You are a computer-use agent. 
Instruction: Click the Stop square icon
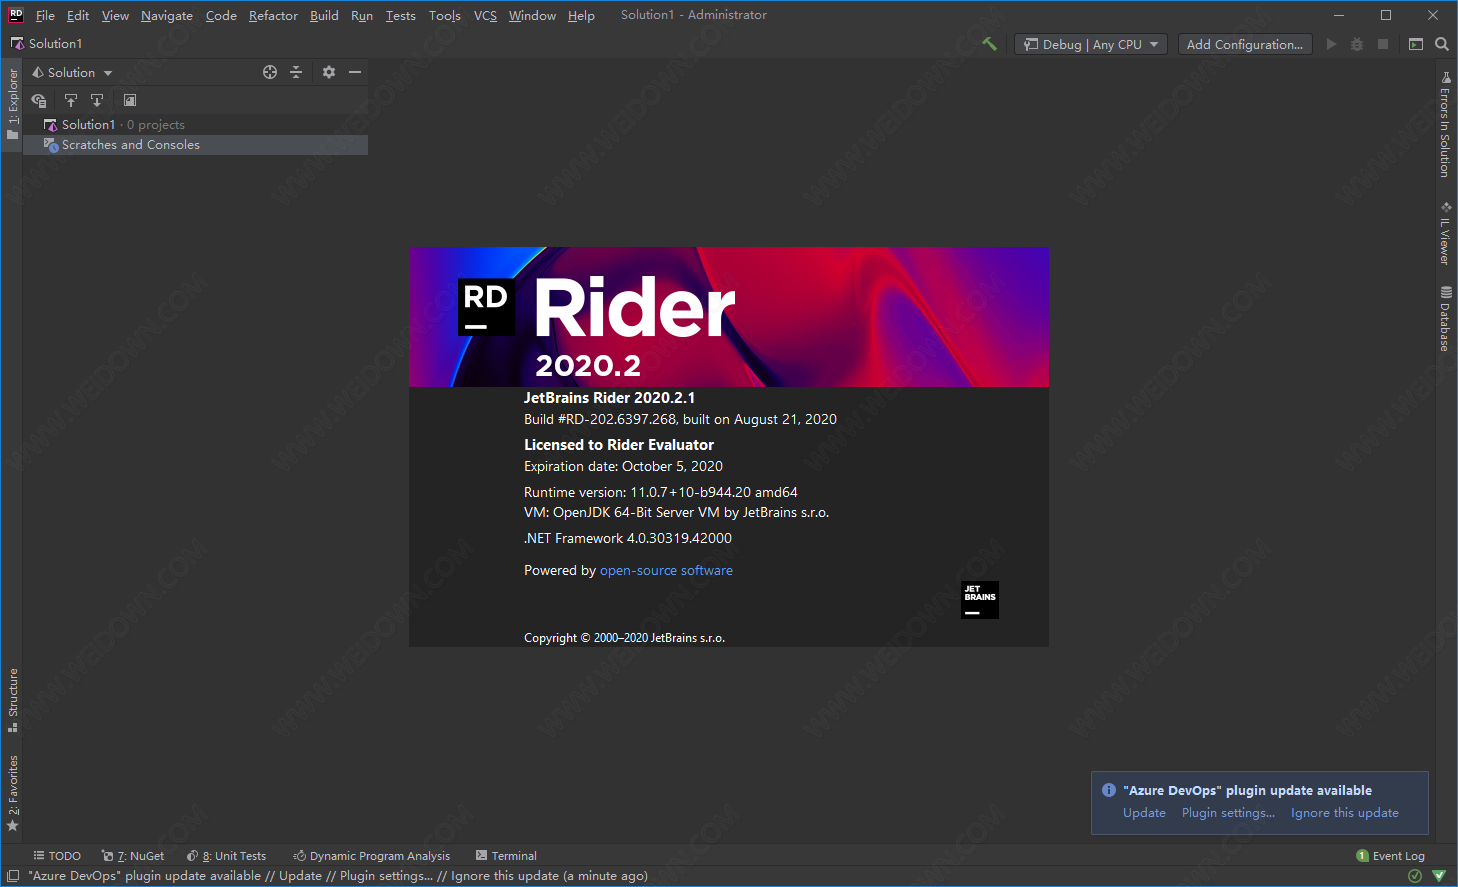pyautogui.click(x=1383, y=44)
